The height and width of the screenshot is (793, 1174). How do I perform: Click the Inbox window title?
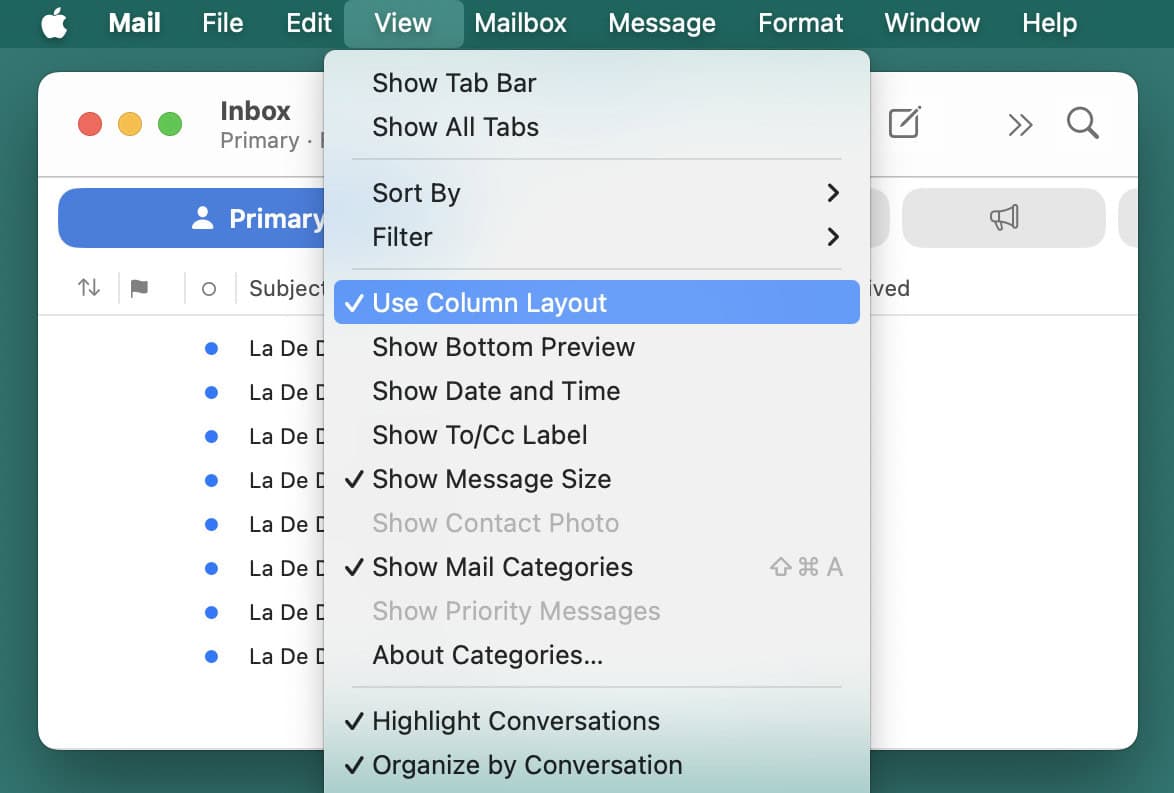[x=255, y=111]
